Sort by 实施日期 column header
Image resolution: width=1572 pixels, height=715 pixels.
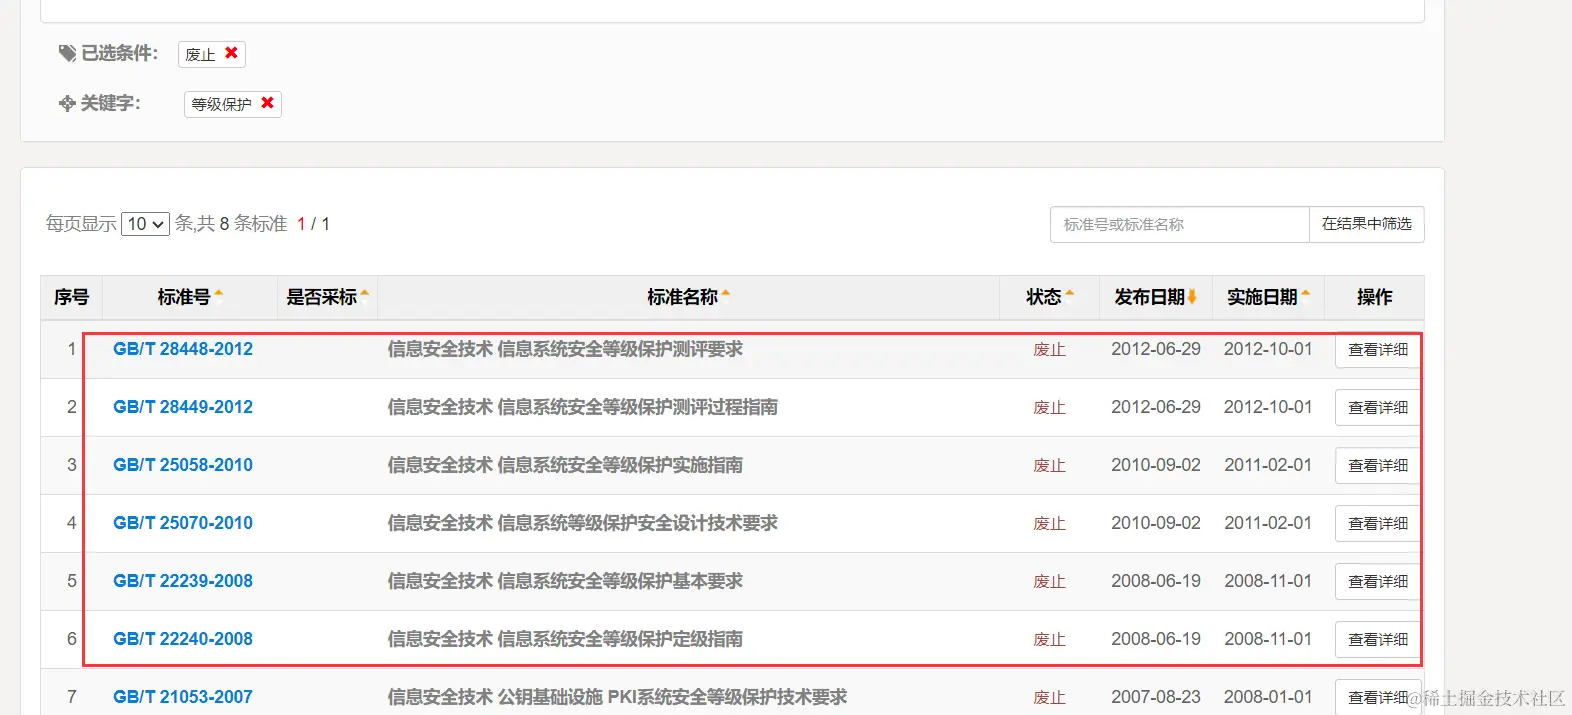(1268, 297)
